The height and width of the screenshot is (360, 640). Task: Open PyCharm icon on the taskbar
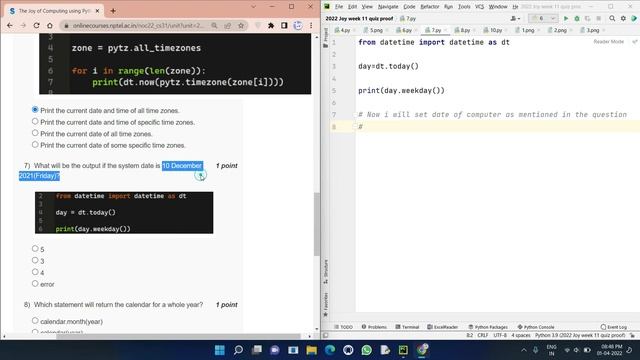(403, 350)
